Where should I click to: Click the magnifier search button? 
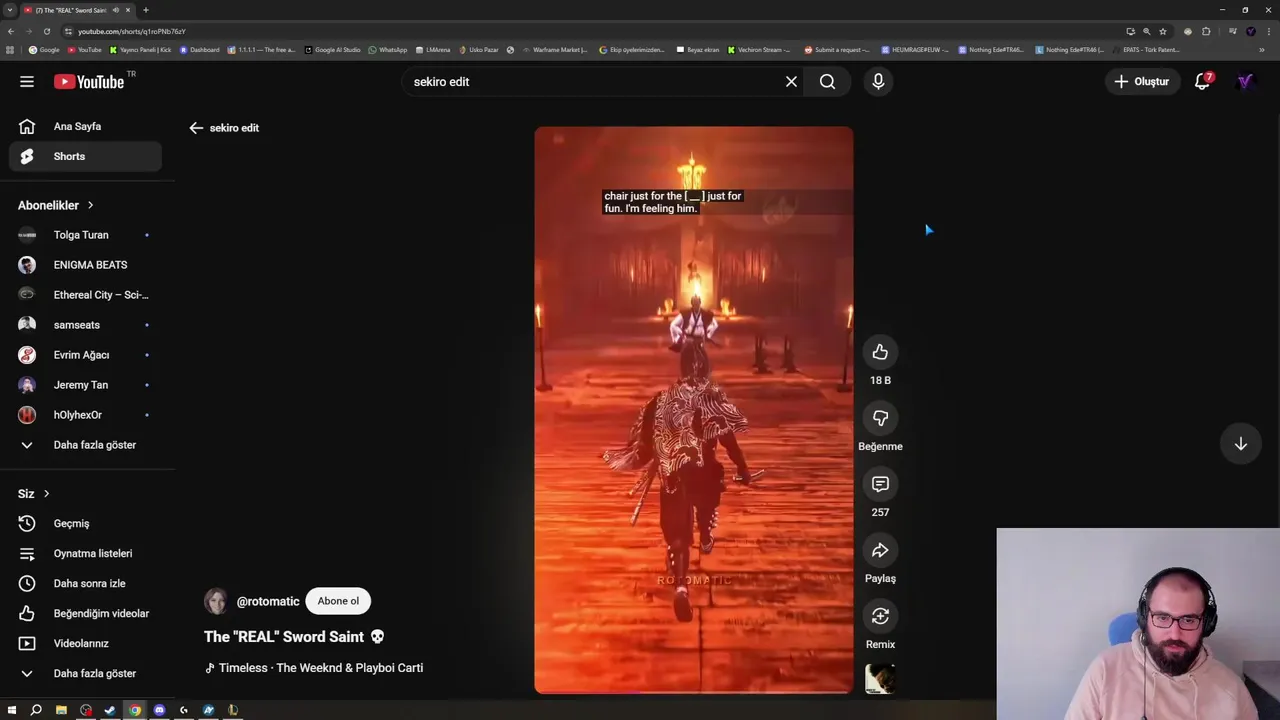coord(827,82)
